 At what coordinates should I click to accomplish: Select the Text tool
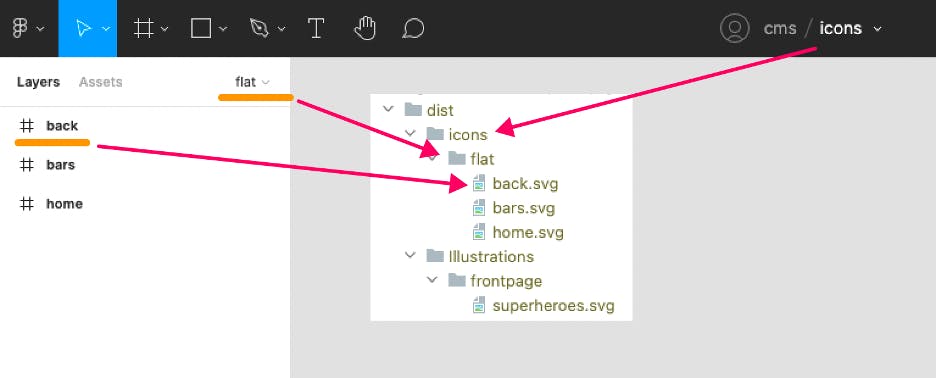[315, 28]
